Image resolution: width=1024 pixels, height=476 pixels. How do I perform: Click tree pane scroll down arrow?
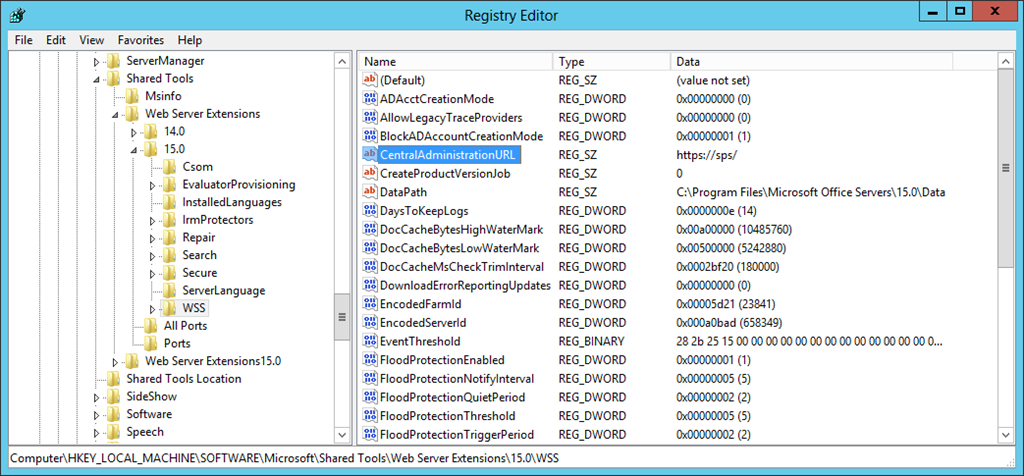pos(343,434)
